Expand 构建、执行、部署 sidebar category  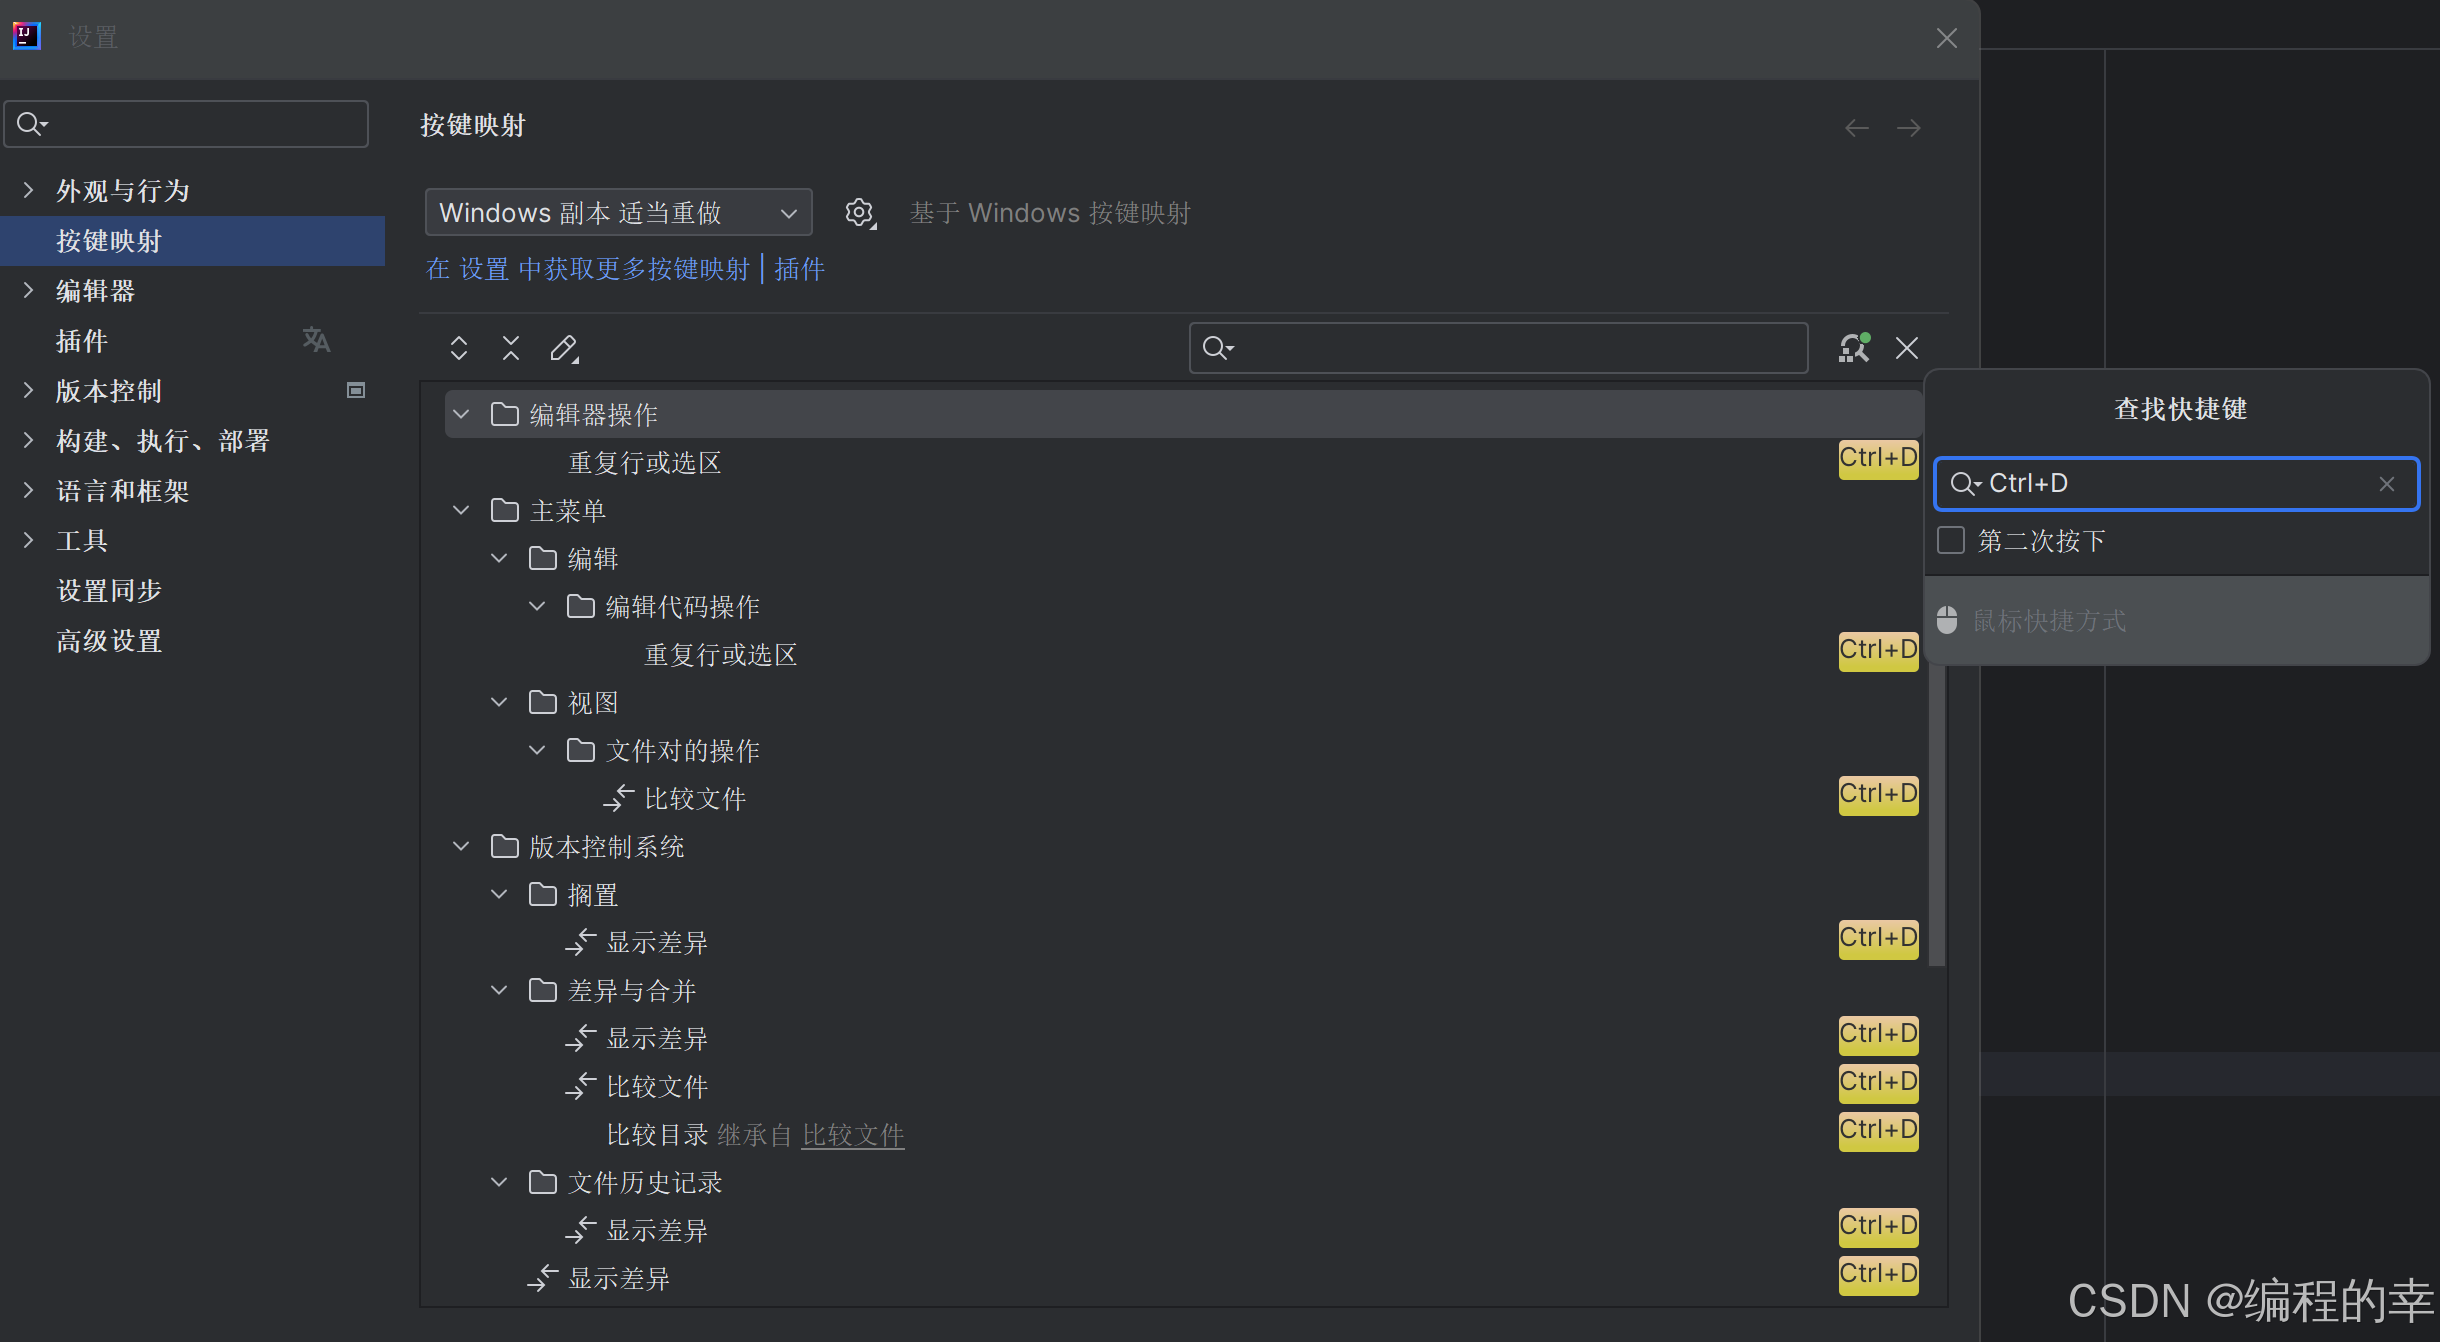[x=28, y=440]
